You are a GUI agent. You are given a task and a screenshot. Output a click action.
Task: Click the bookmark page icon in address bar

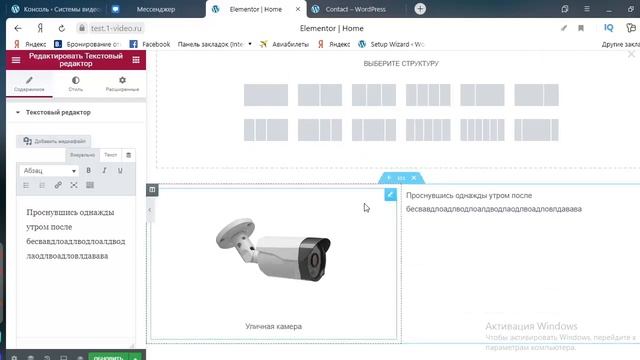(x=581, y=28)
